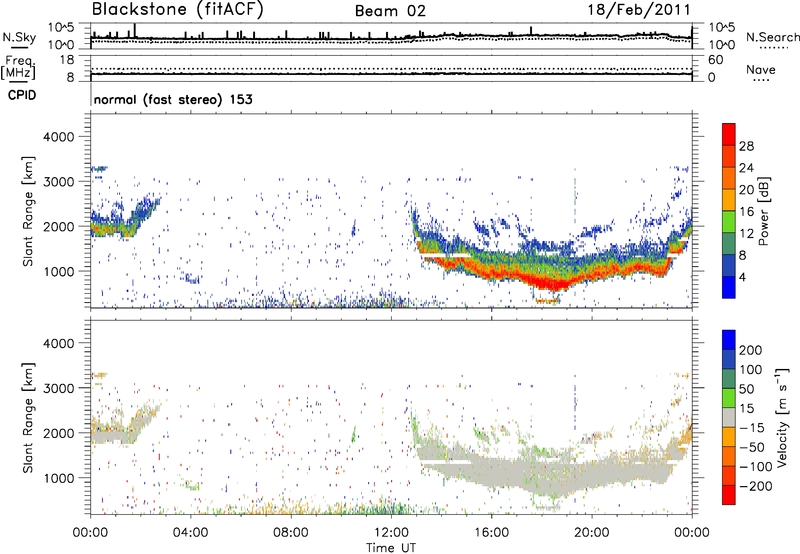Click the '60' Nave axis value
The height and width of the screenshot is (554, 800).
(x=716, y=60)
